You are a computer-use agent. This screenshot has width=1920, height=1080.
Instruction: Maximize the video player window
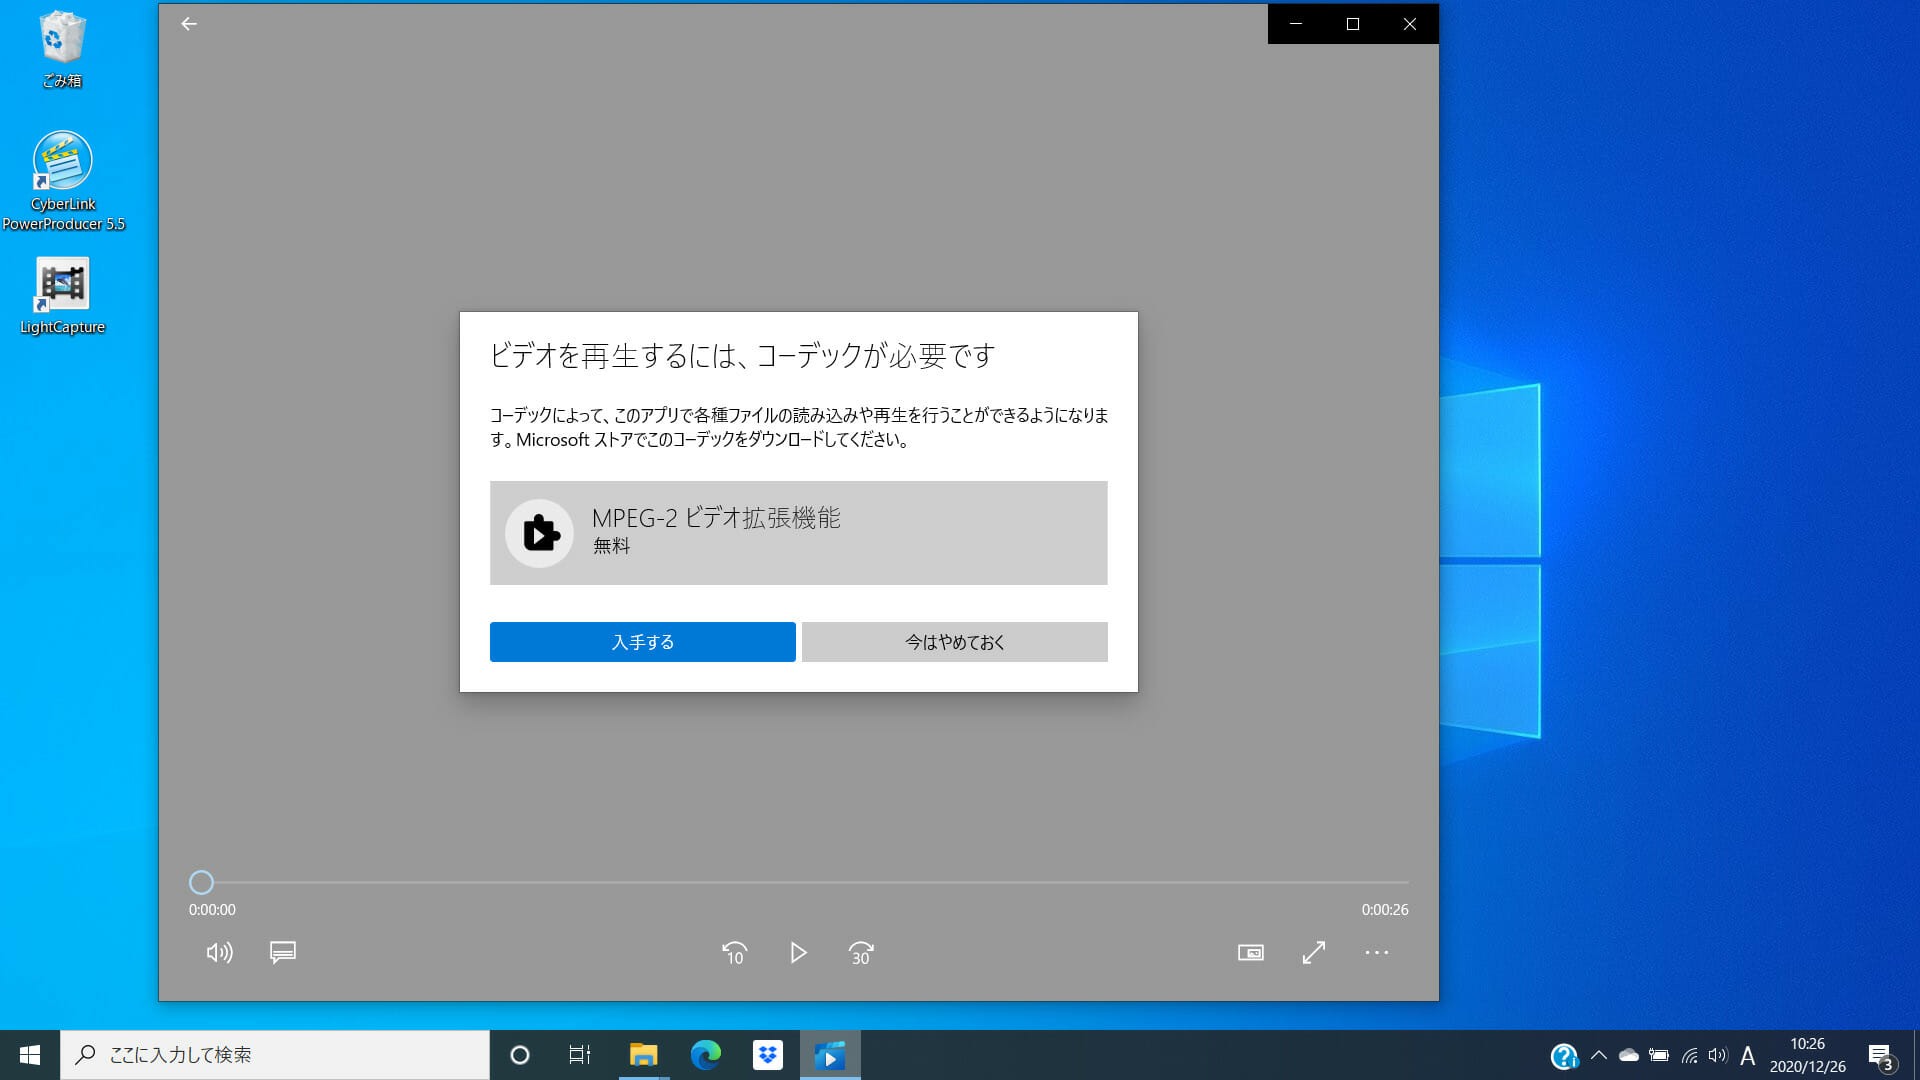pos(1353,24)
